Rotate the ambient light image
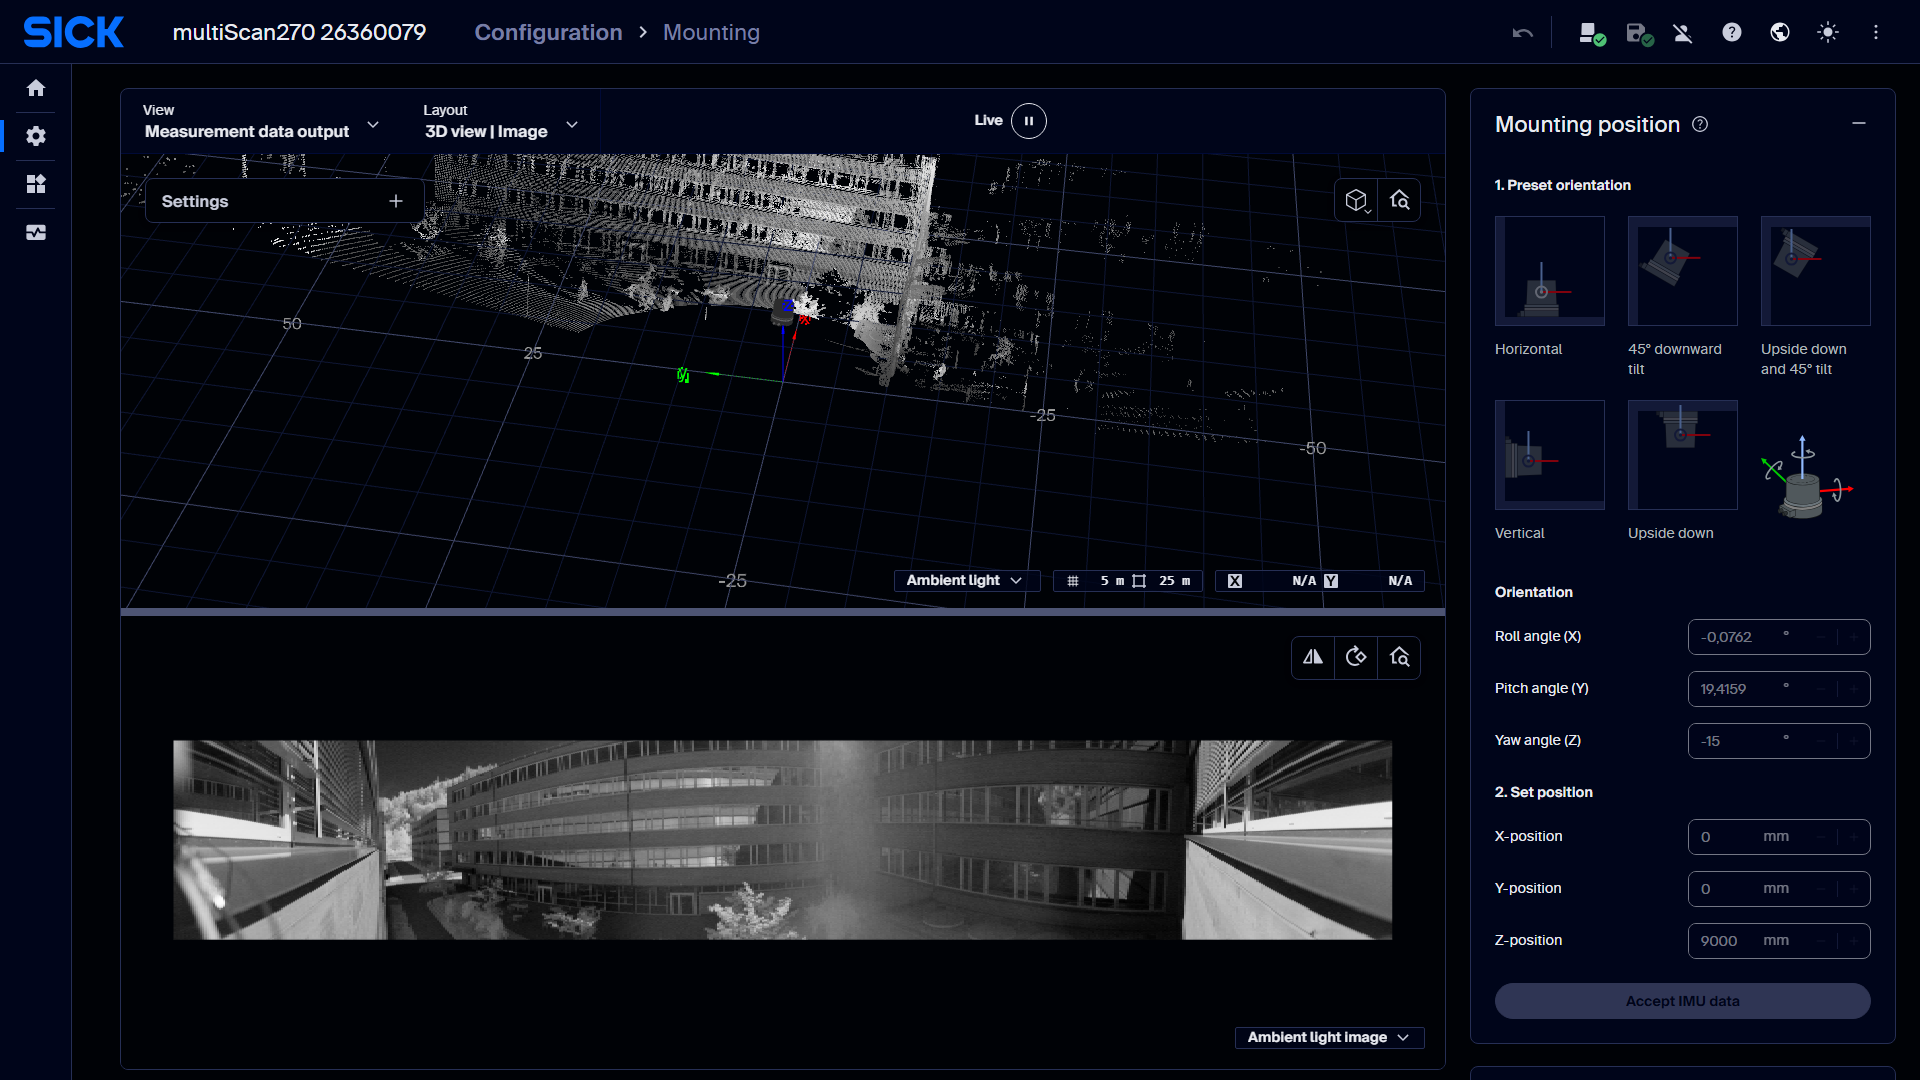This screenshot has height=1080, width=1920. coord(1356,657)
